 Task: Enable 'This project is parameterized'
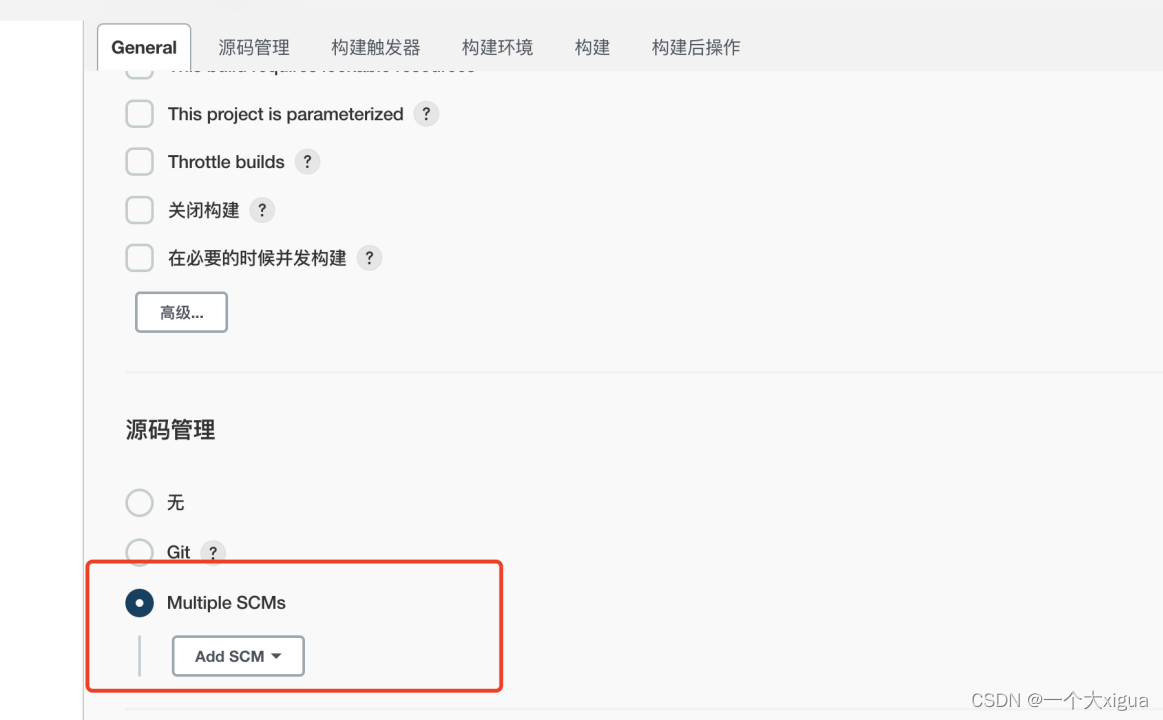coord(139,114)
